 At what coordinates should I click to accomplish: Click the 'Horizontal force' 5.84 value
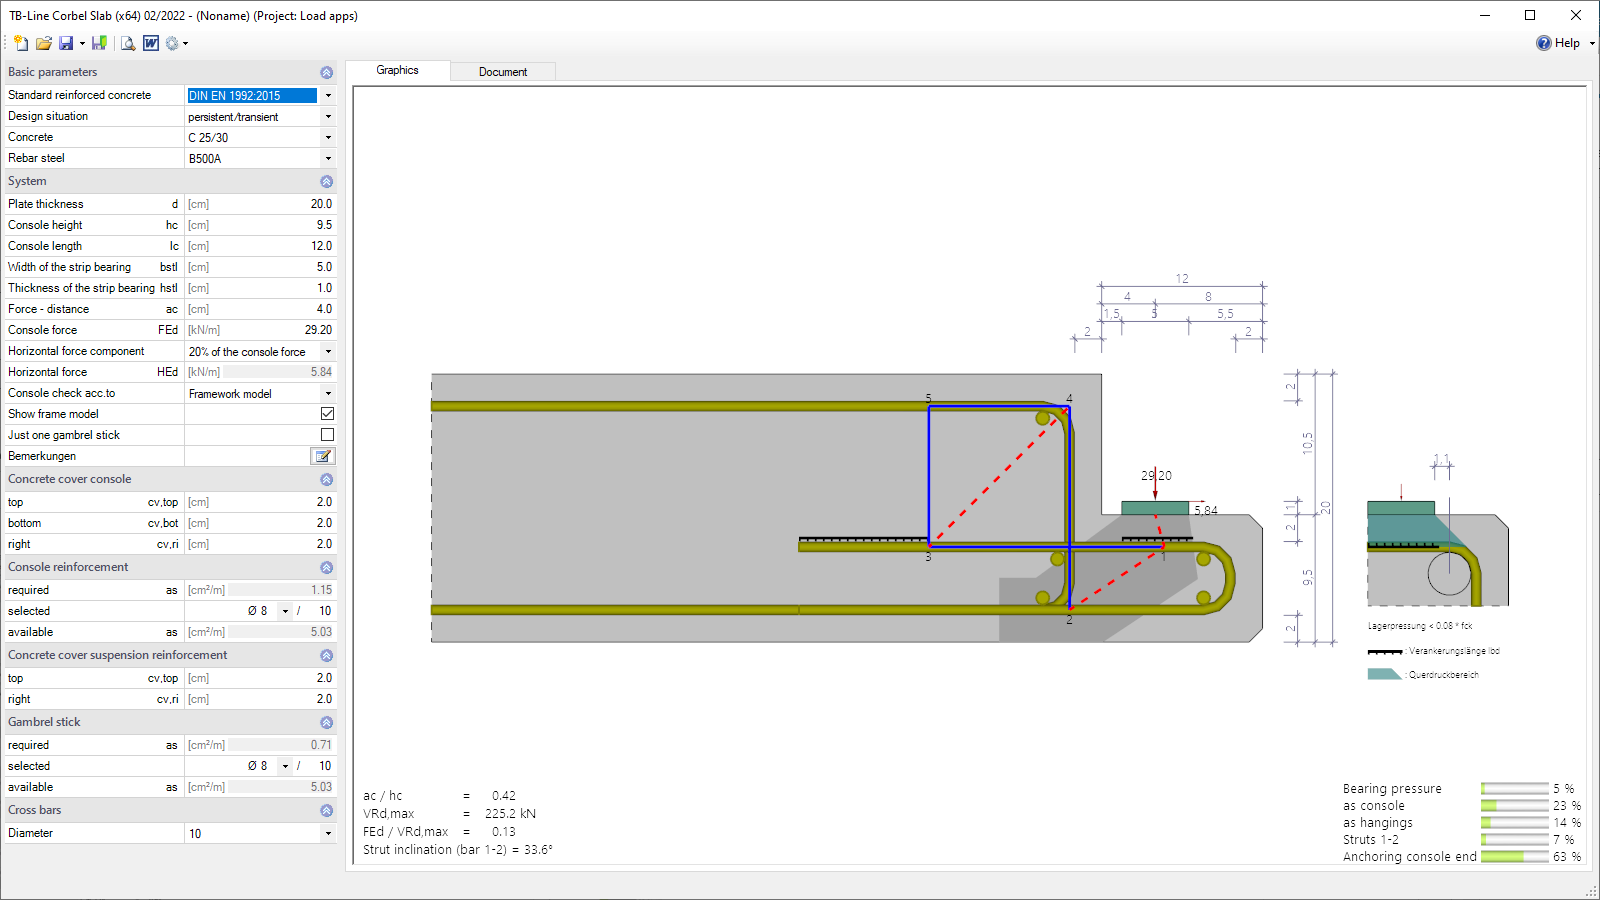[x=321, y=372]
